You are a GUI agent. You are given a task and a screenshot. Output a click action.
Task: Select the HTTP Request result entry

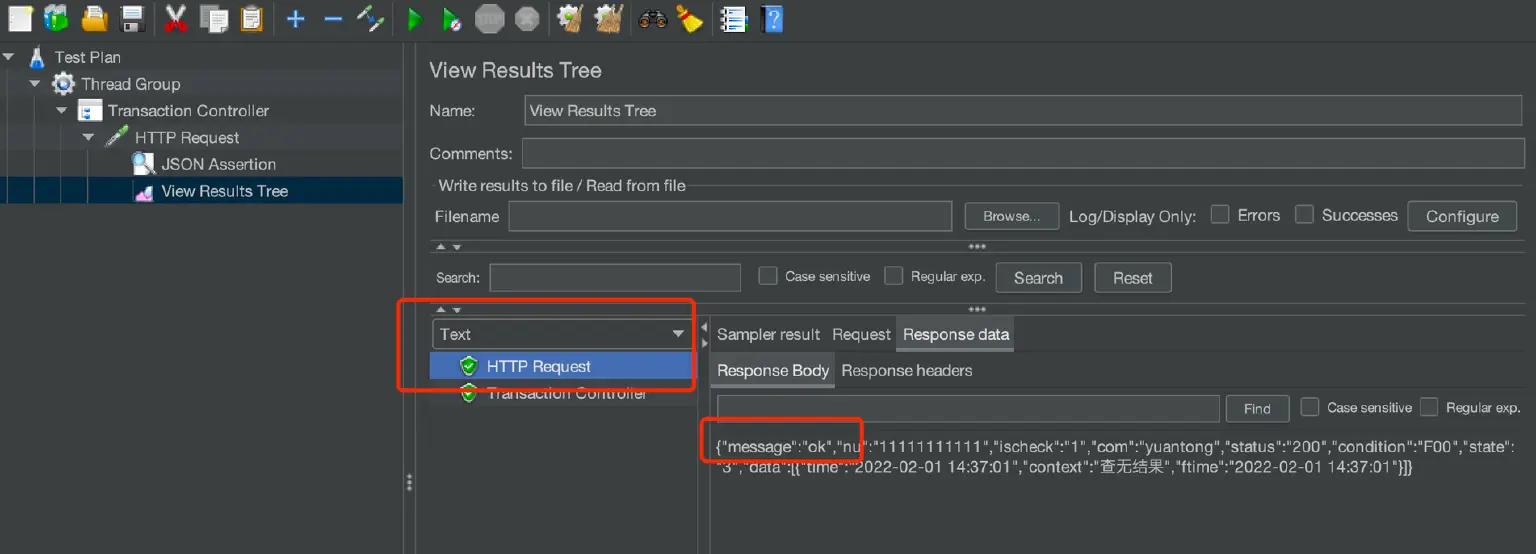pyautogui.click(x=562, y=366)
